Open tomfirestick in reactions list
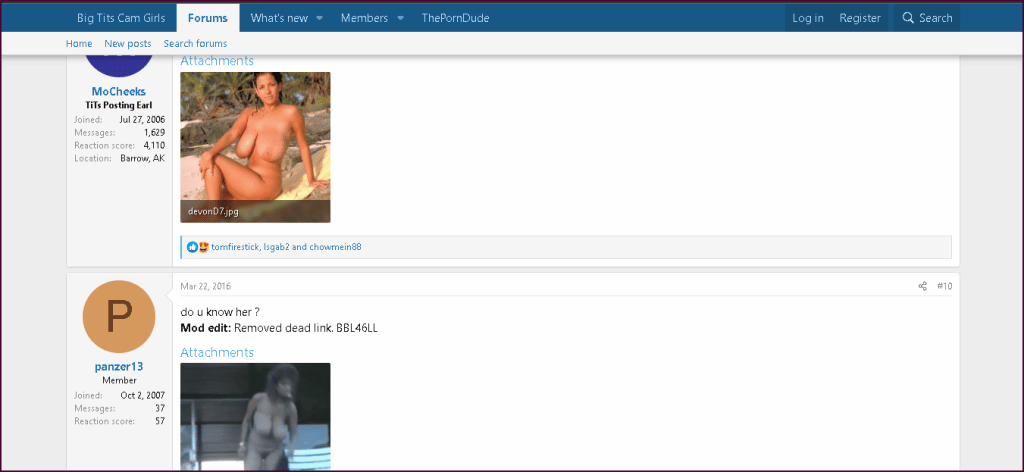 pos(235,247)
